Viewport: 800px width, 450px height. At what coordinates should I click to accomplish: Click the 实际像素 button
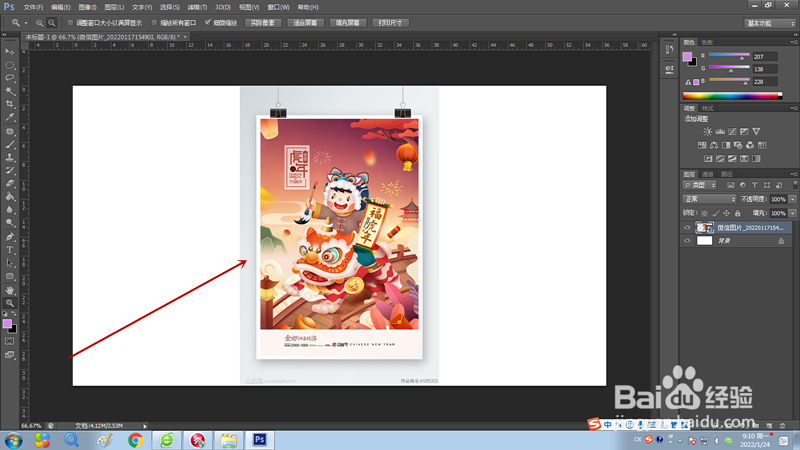coord(263,23)
